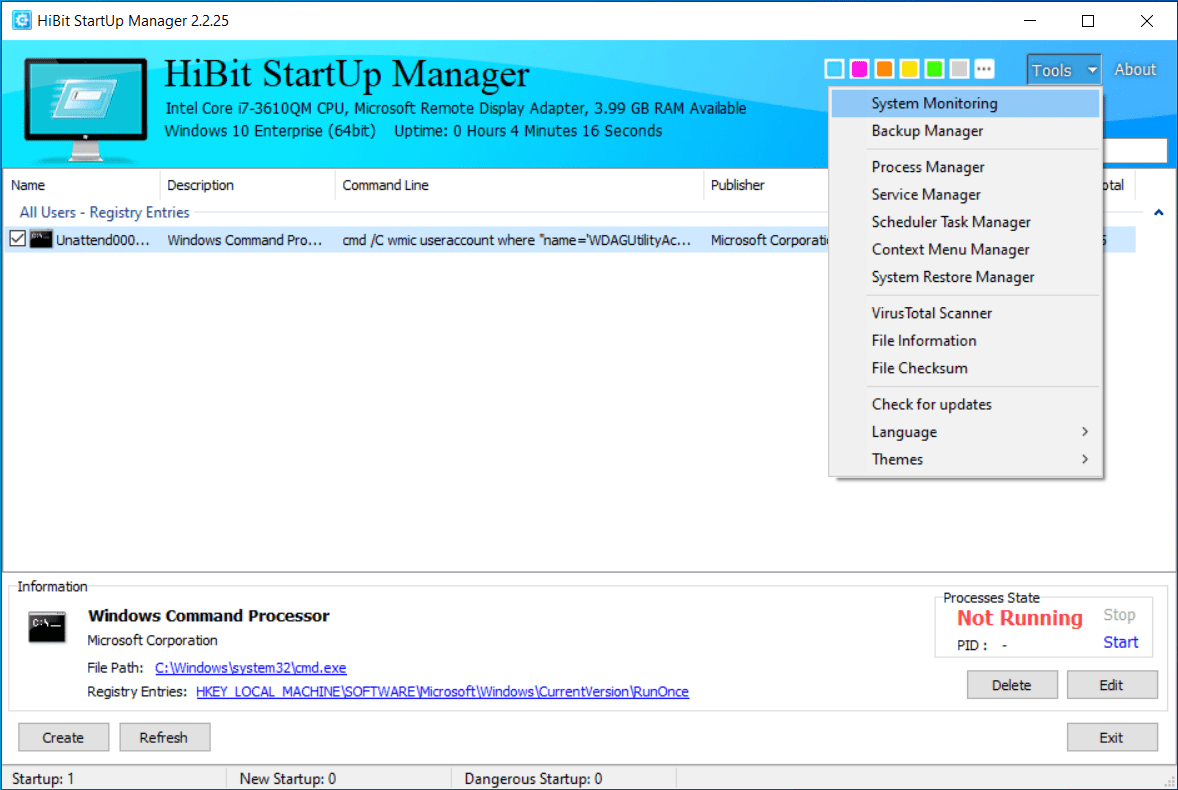Click 'New Startup: 0' status entry

point(288,779)
